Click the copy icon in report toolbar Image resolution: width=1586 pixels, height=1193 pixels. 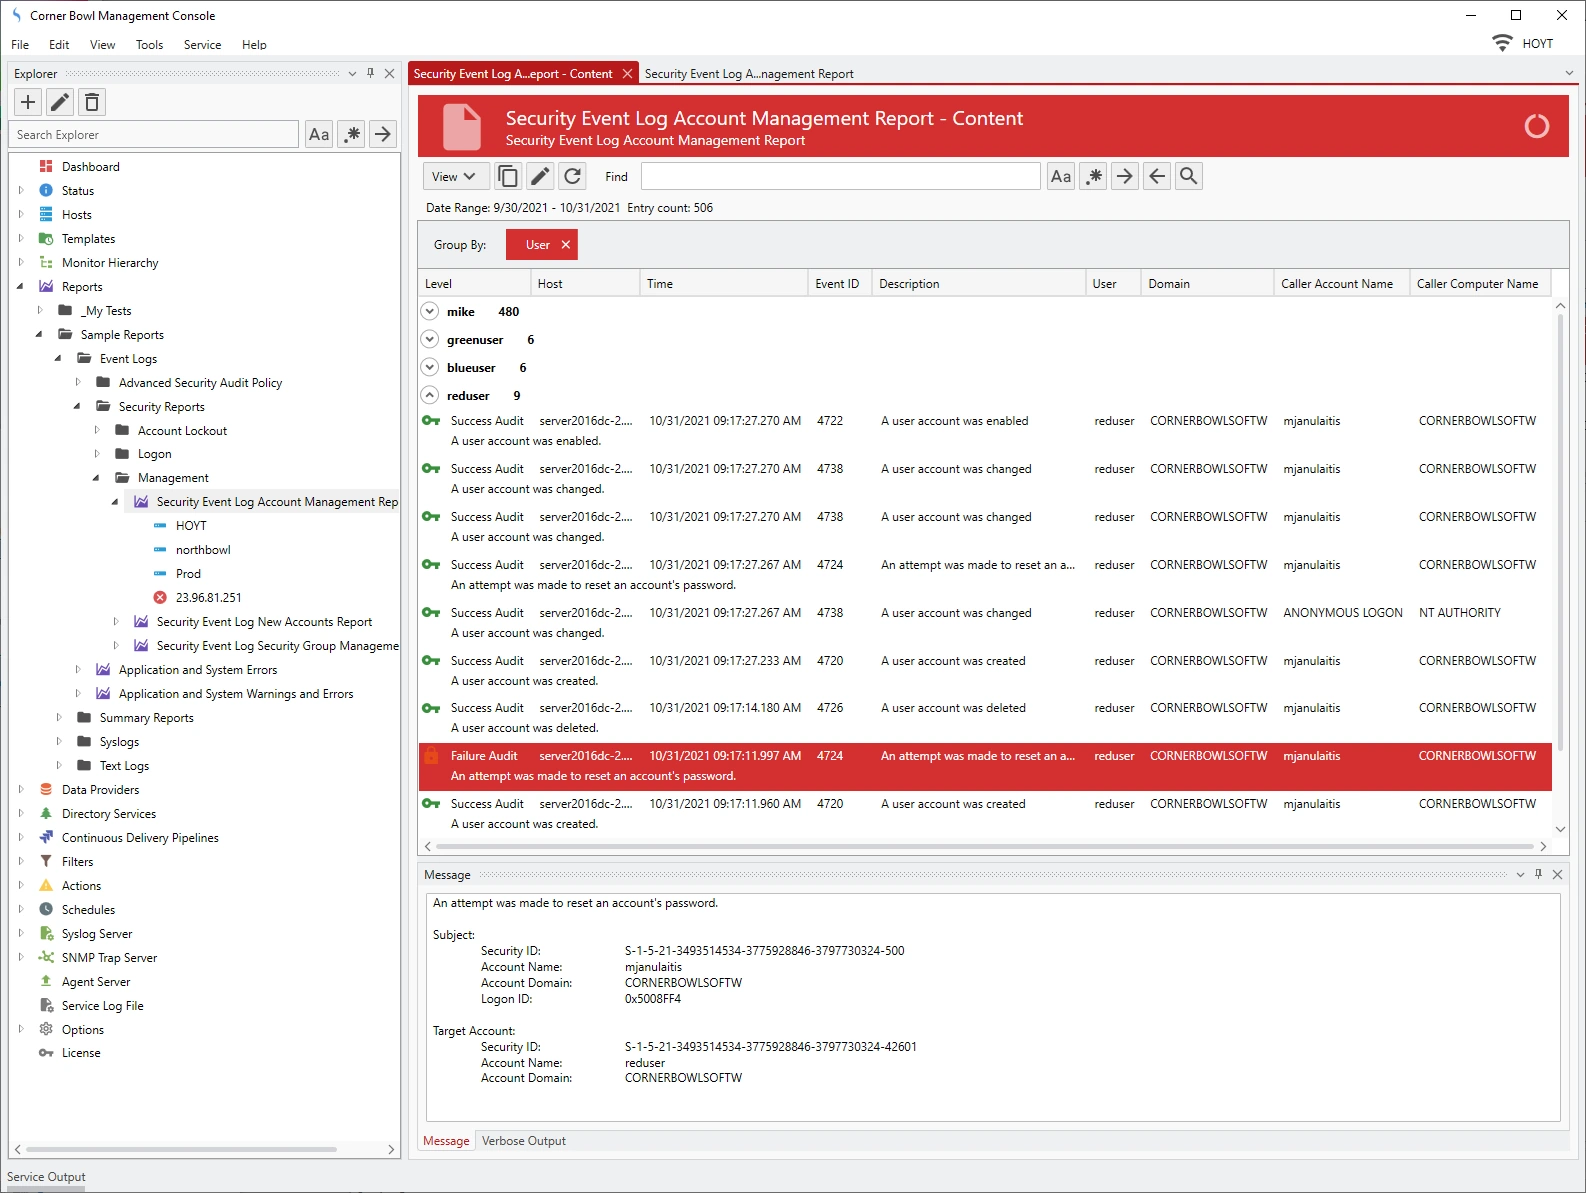[508, 177]
